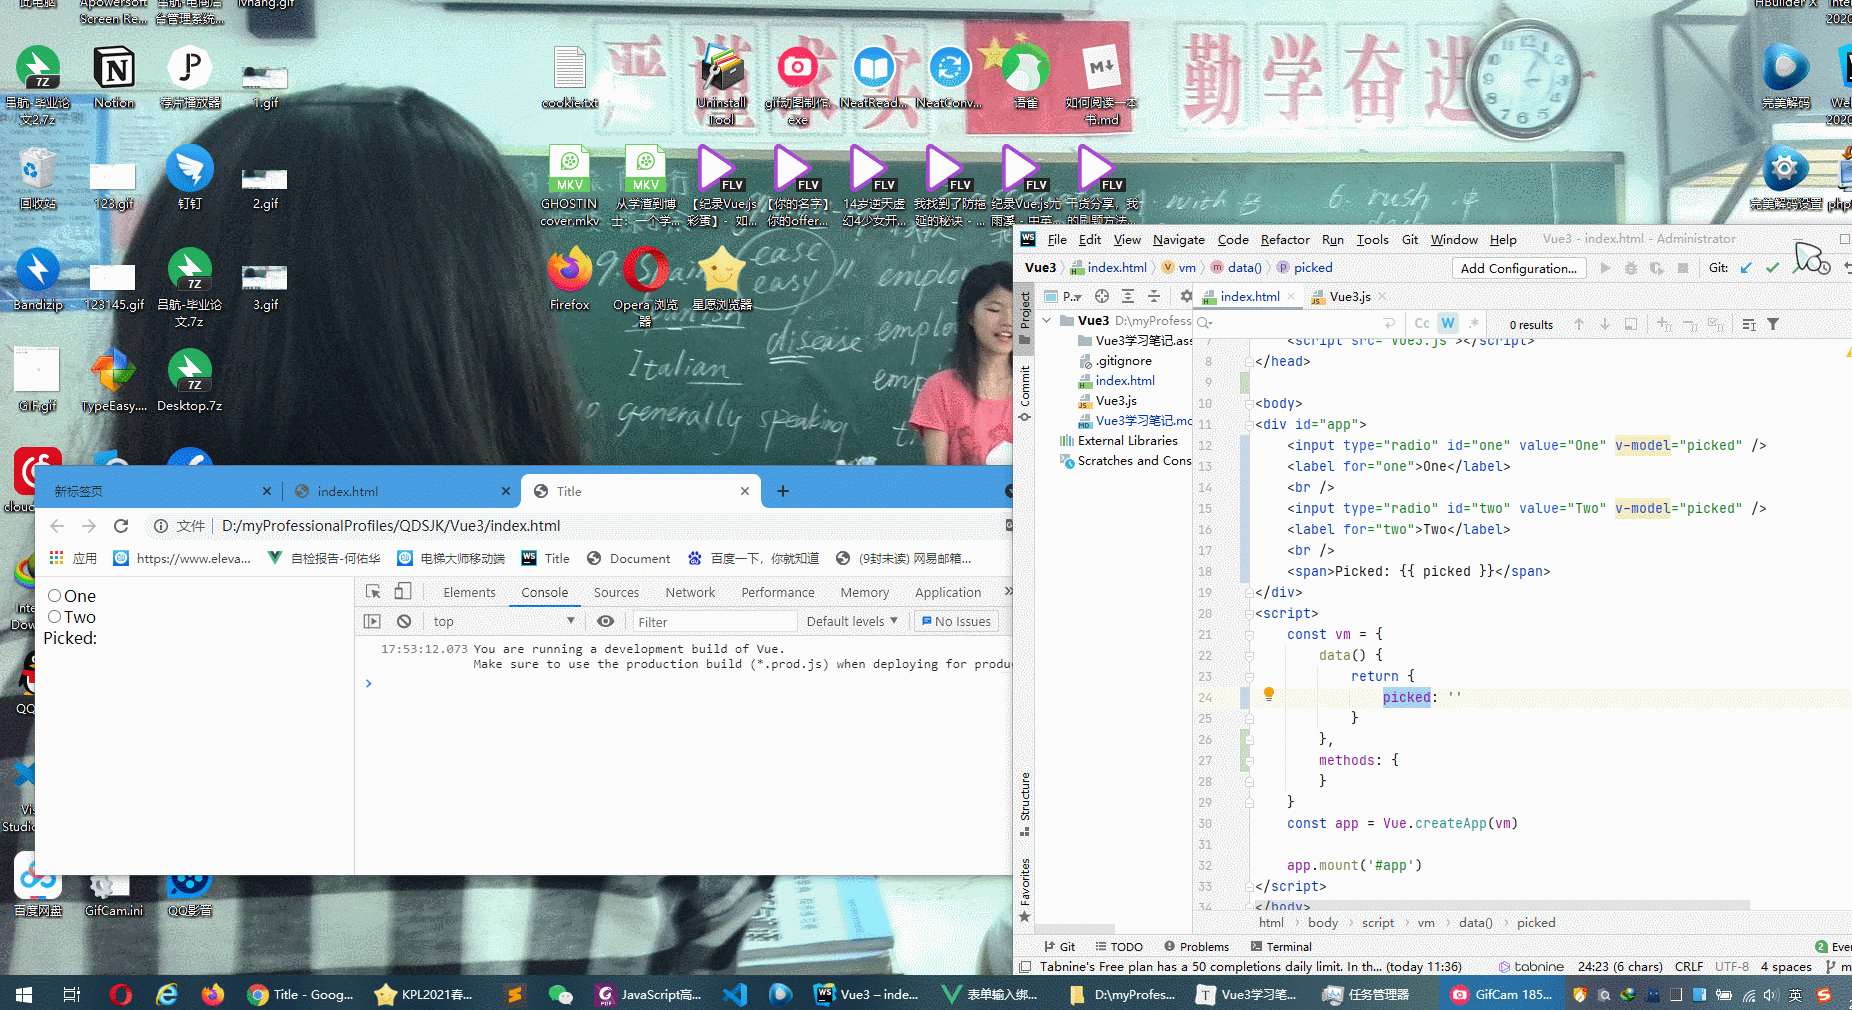Image resolution: width=1852 pixels, height=1010 pixels.
Task: Collapse the fold arrow at the body tag
Action: [x=1249, y=403]
